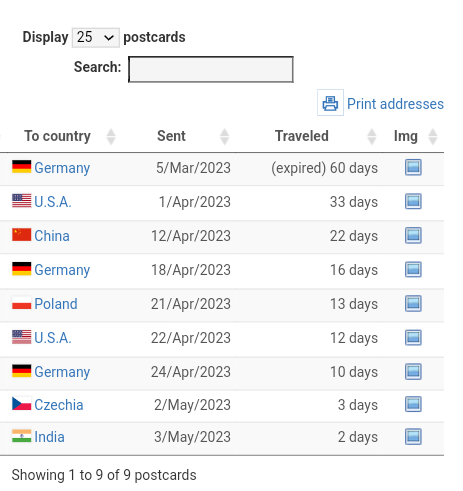Open image icon in the India row

pos(413,436)
